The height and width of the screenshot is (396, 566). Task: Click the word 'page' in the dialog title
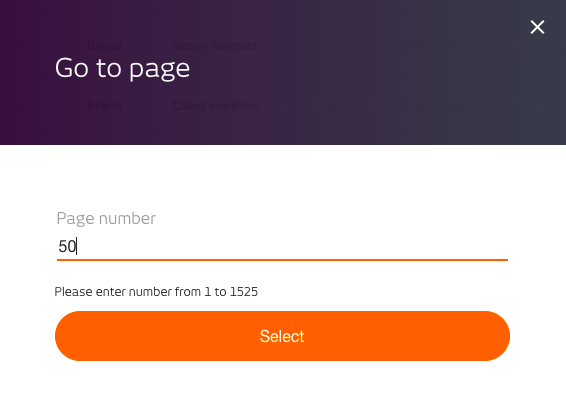pos(160,69)
